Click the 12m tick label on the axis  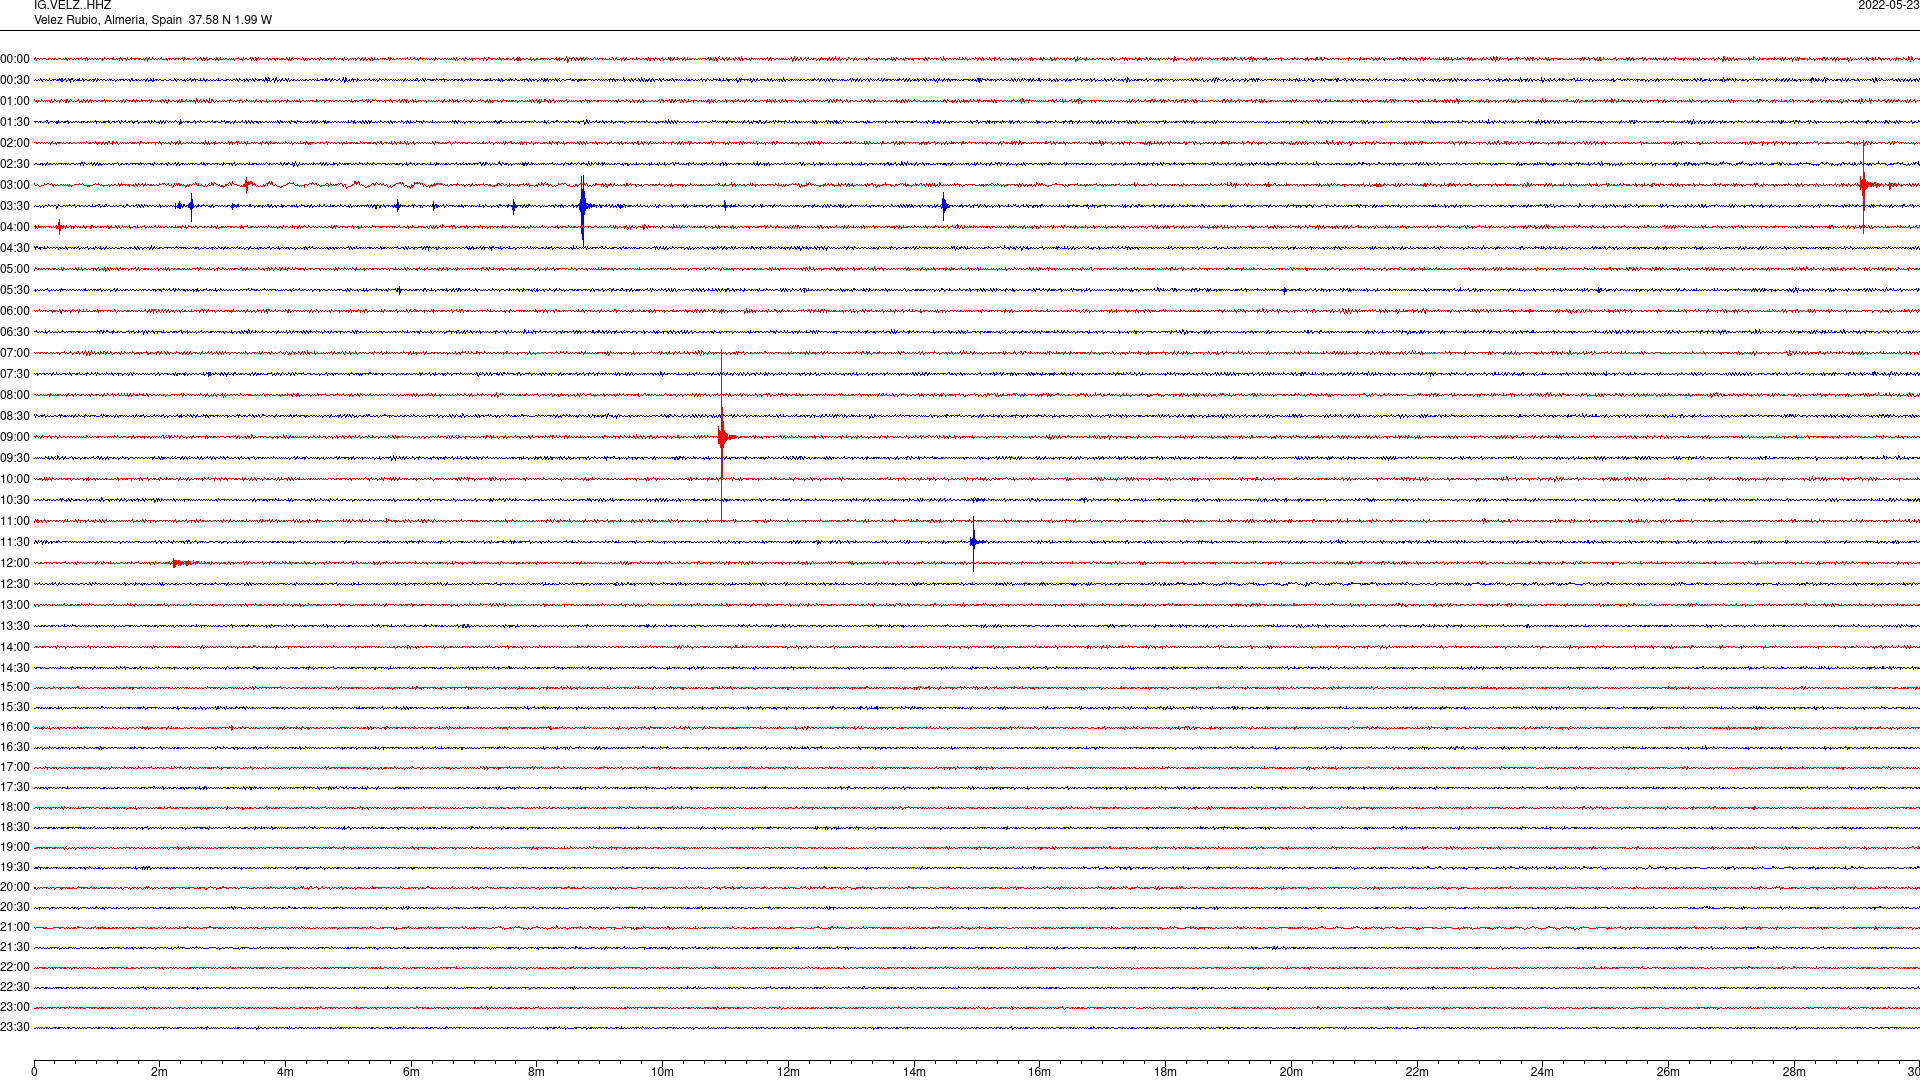788,1072
